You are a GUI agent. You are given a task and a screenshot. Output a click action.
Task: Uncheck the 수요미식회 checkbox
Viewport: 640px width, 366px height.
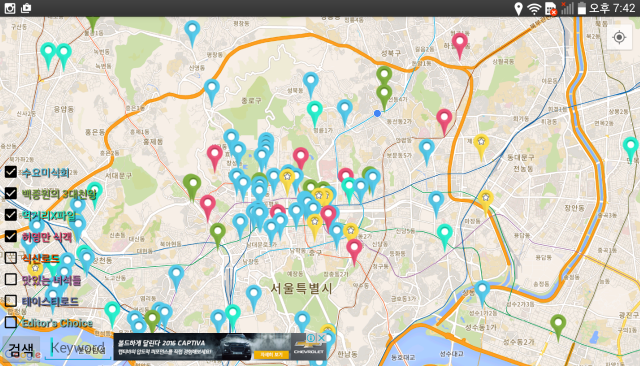tap(11, 172)
